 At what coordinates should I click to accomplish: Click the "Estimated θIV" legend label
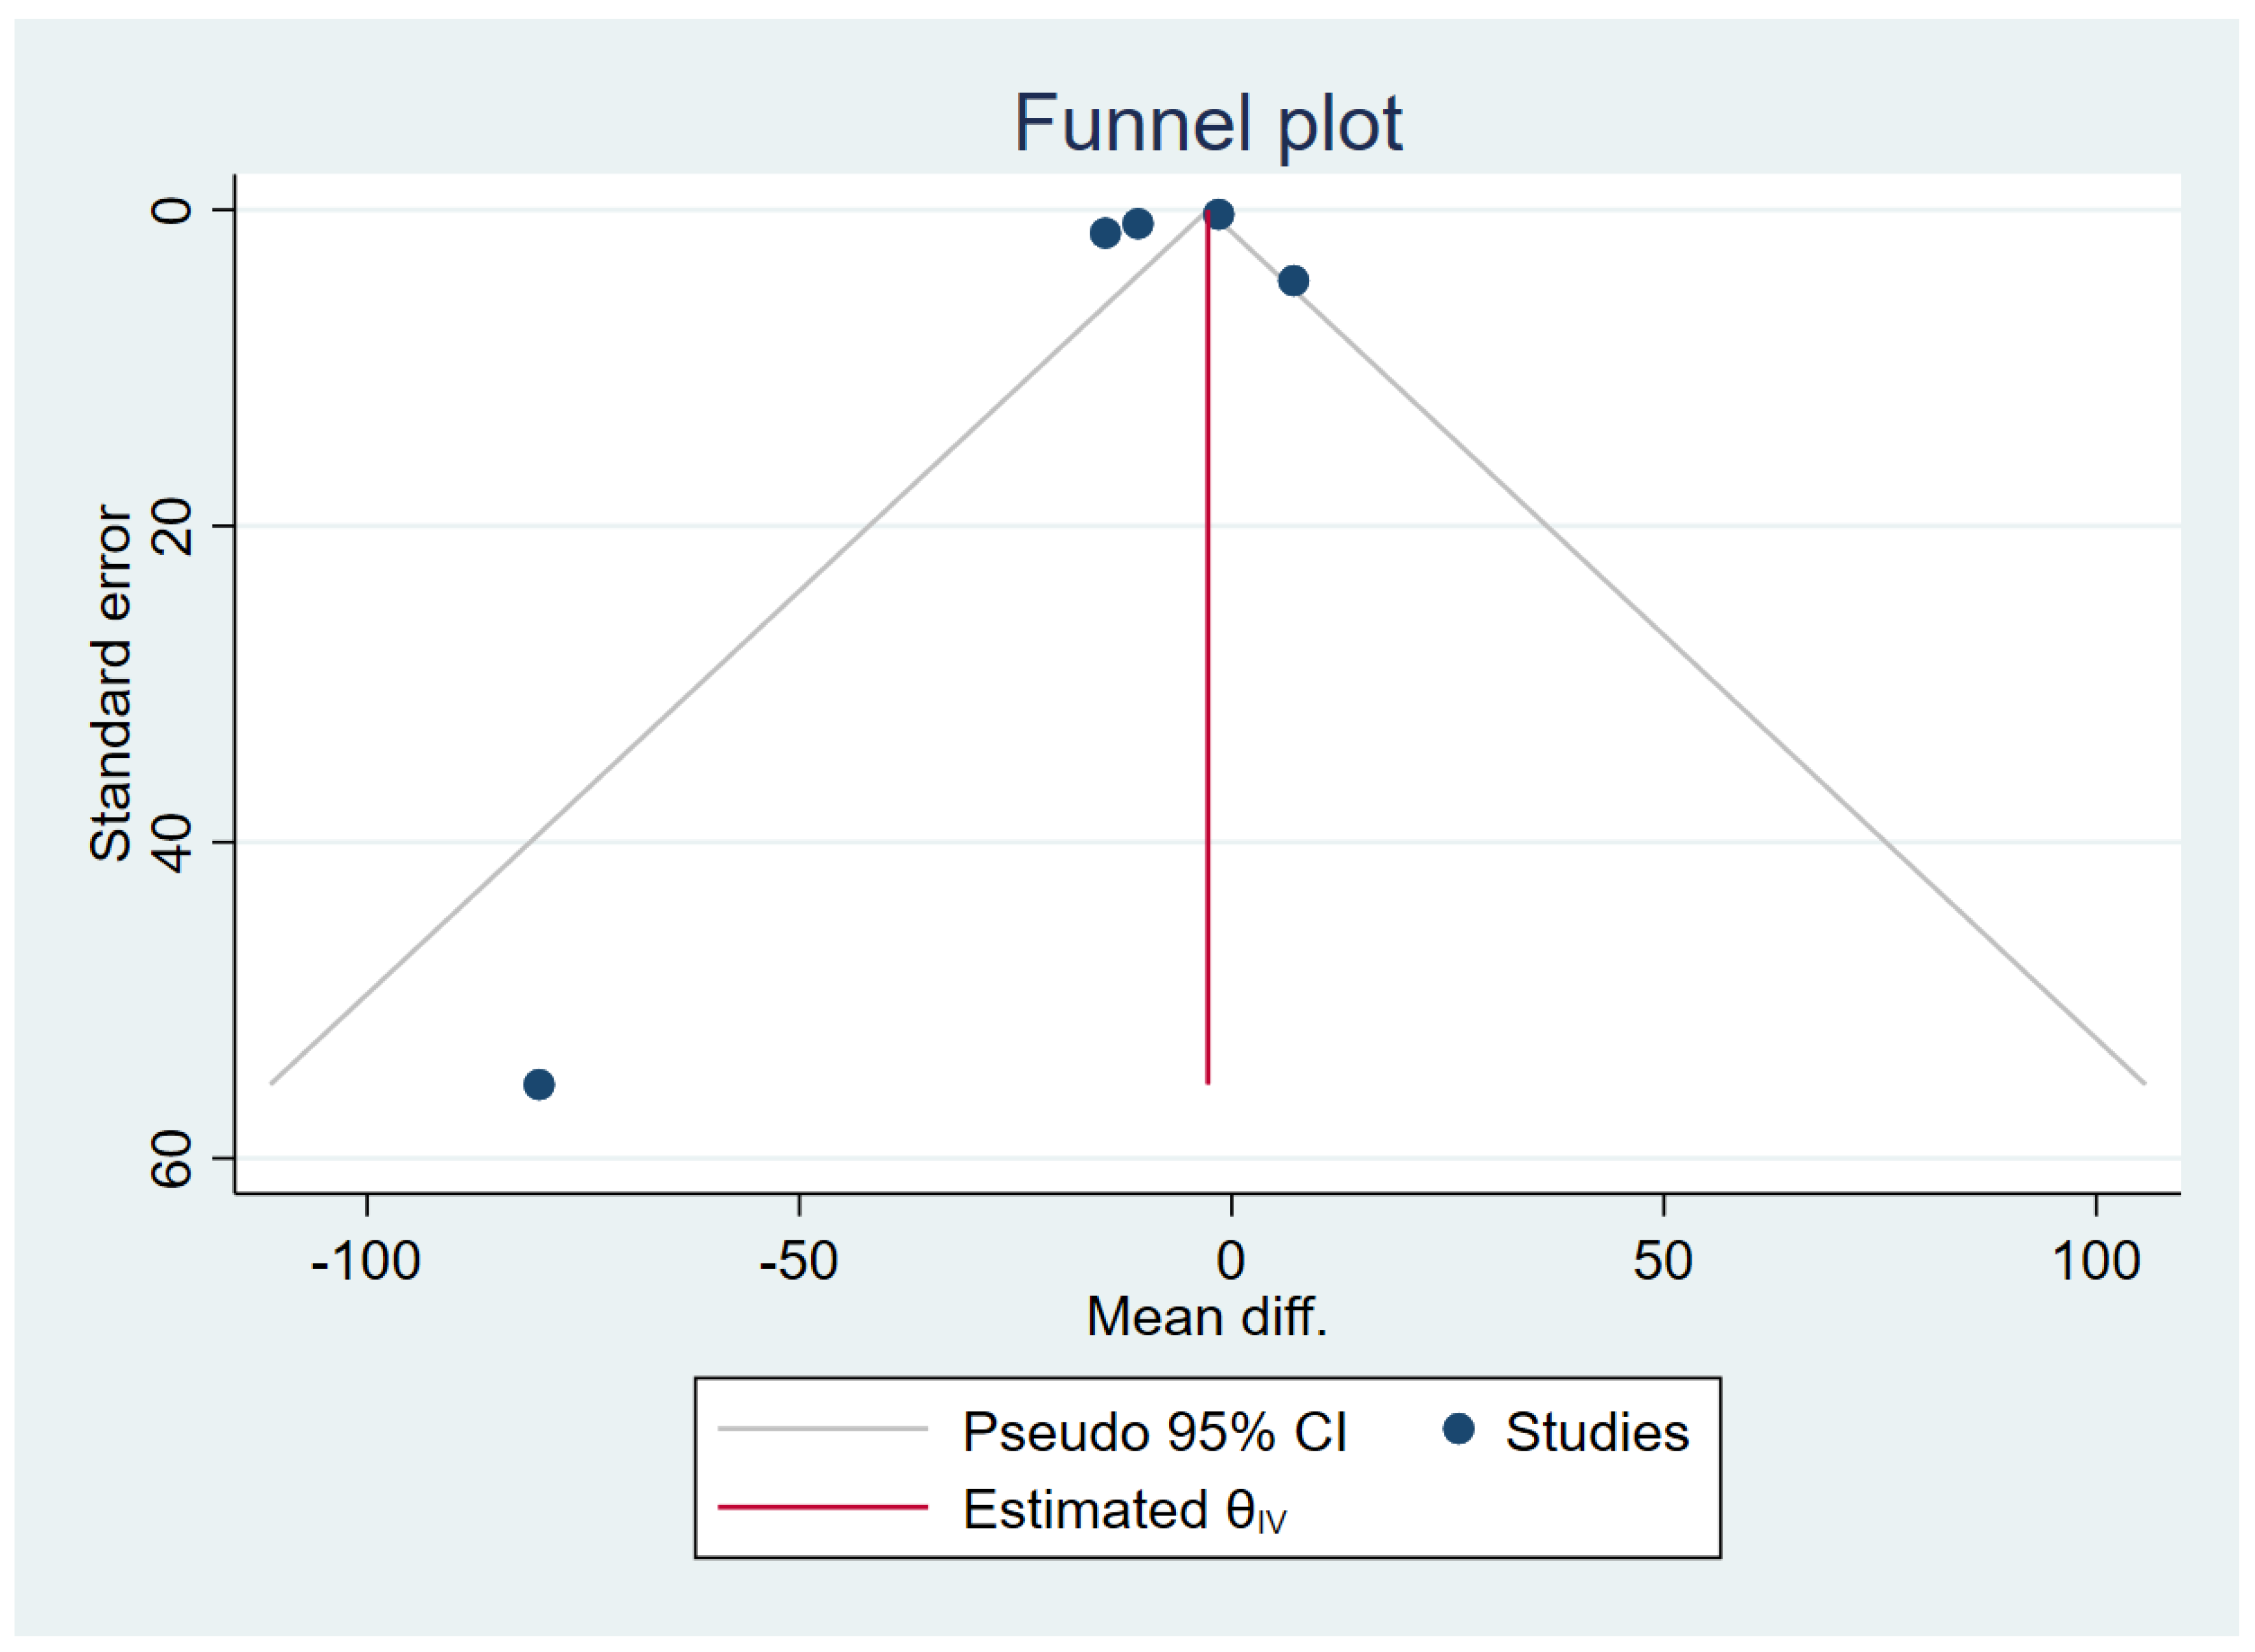pos(1124,1509)
